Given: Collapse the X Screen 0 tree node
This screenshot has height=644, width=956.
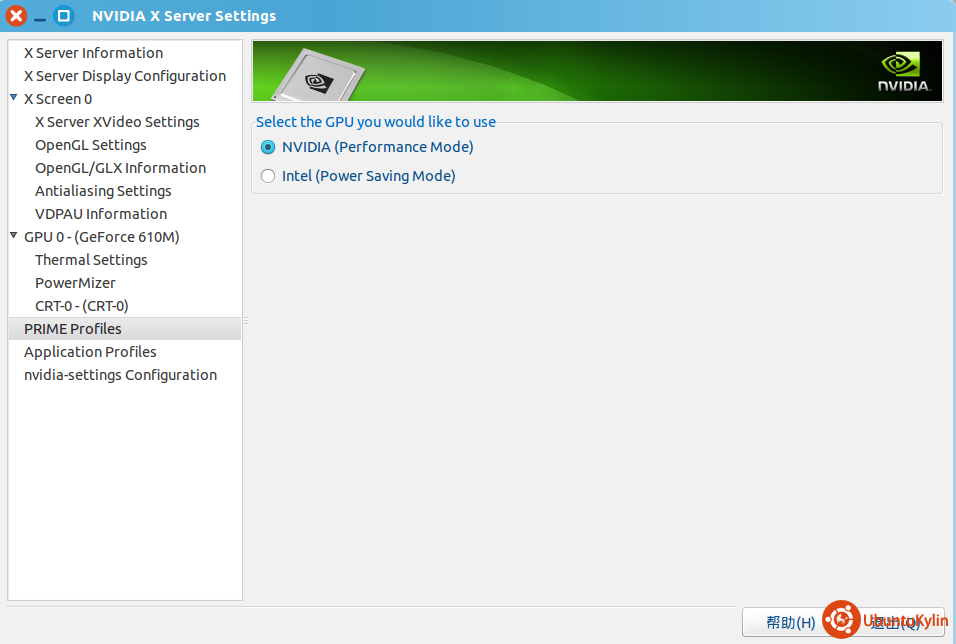Looking at the screenshot, I should click(13, 98).
